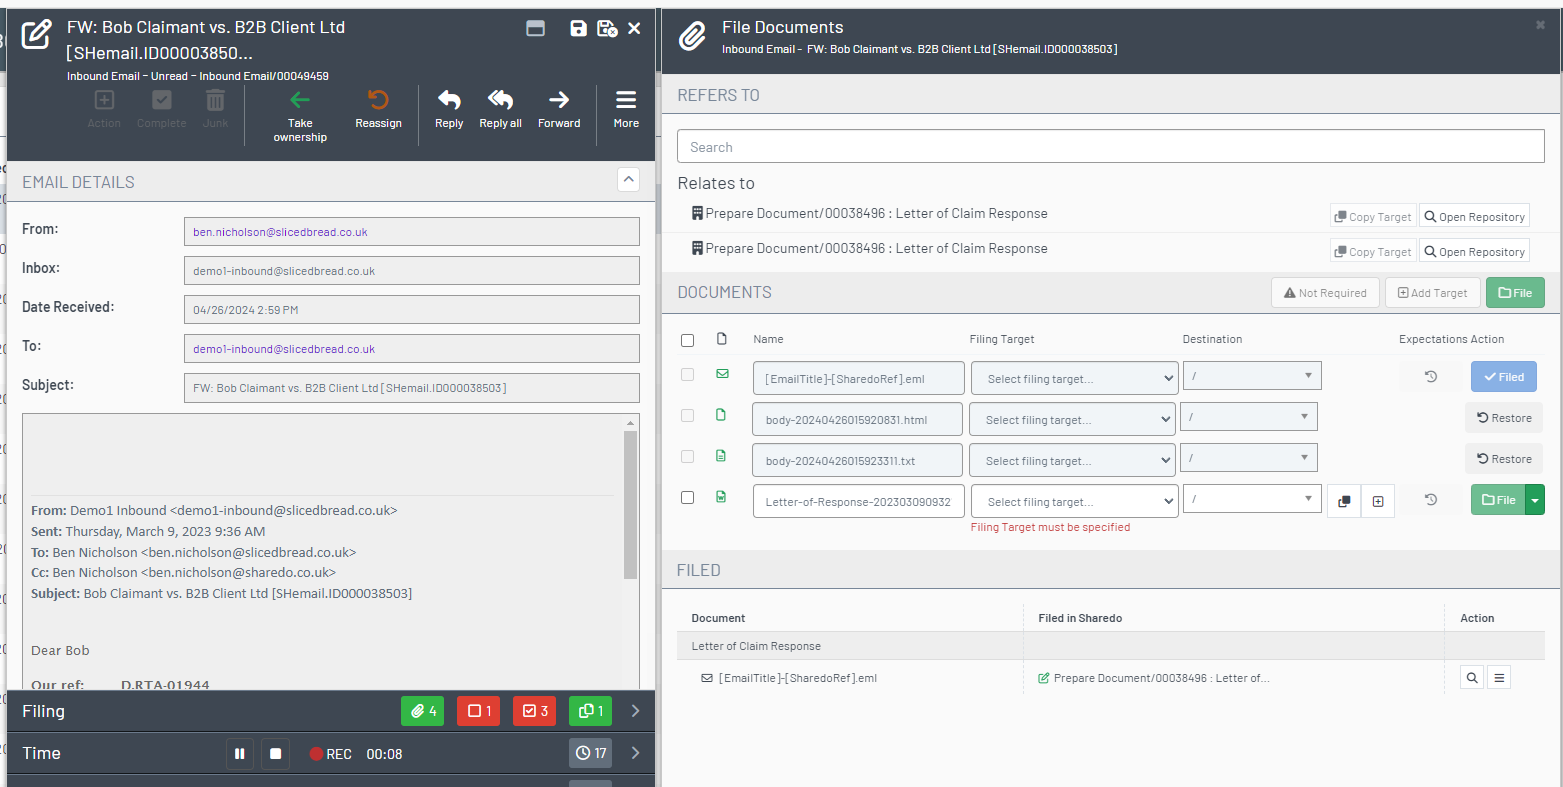The height and width of the screenshot is (787, 1563).
Task: Open Reply all for this email
Action: pyautogui.click(x=500, y=108)
